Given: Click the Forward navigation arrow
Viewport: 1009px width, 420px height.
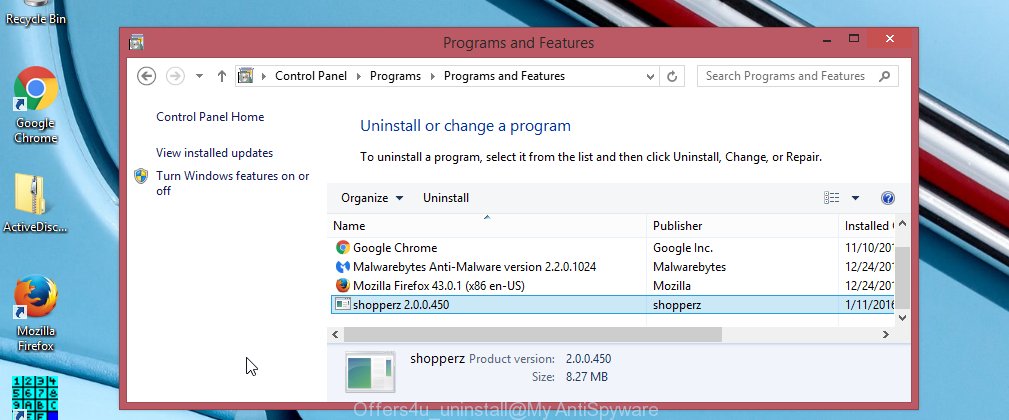Looking at the screenshot, I should tap(175, 76).
